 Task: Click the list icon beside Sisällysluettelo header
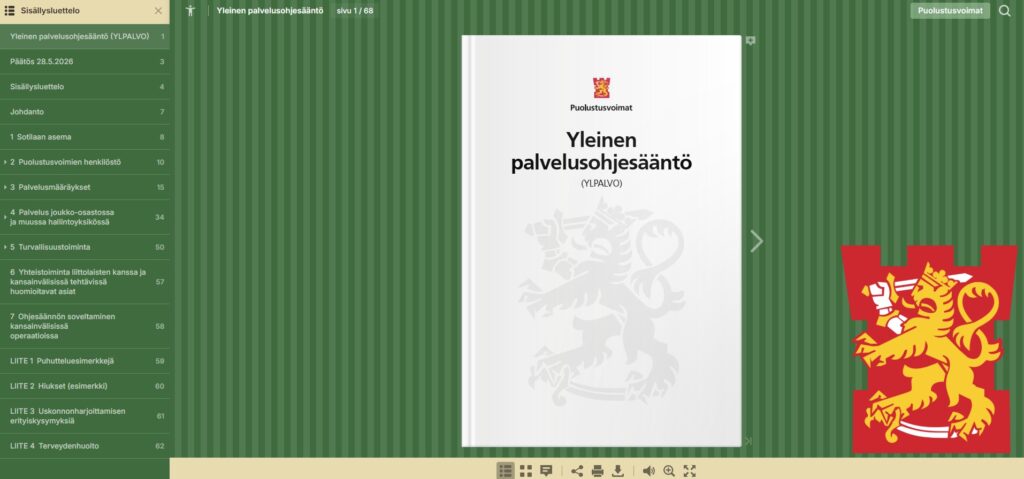[10, 10]
